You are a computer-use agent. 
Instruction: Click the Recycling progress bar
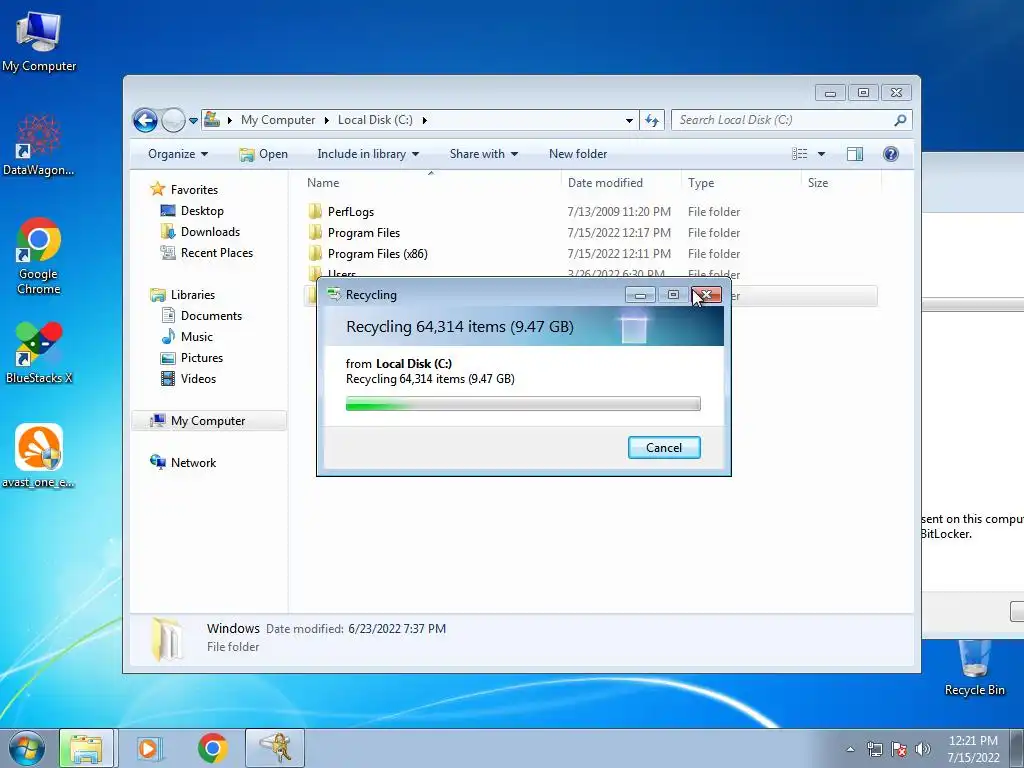coord(523,404)
